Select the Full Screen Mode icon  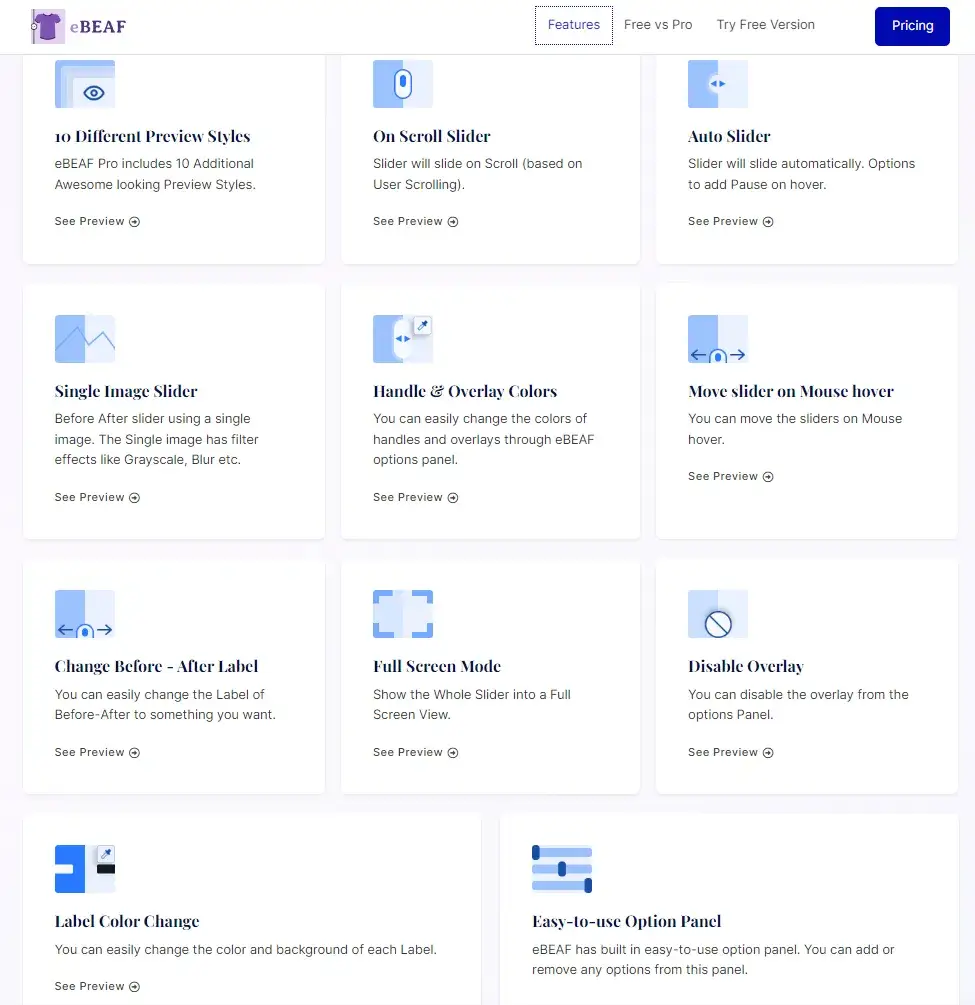coord(403,614)
